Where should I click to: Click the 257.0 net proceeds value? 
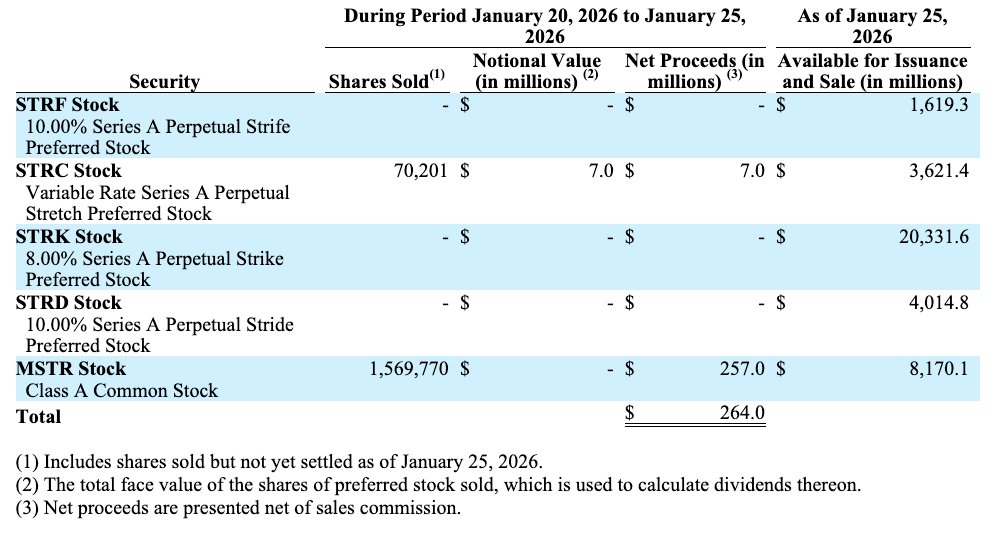[742, 369]
